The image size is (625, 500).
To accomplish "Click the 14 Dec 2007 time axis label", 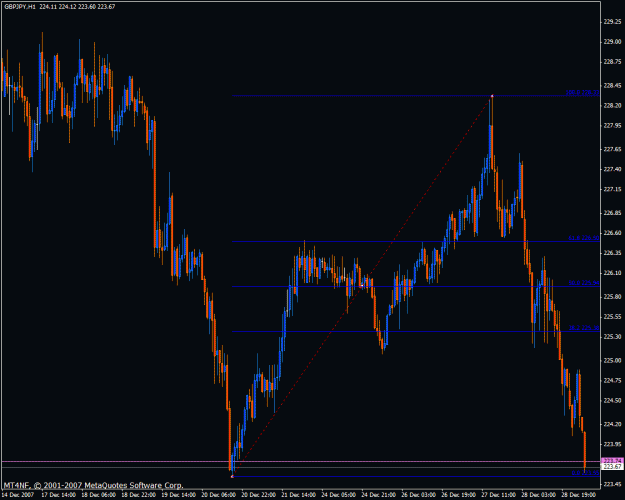I will [18, 495].
